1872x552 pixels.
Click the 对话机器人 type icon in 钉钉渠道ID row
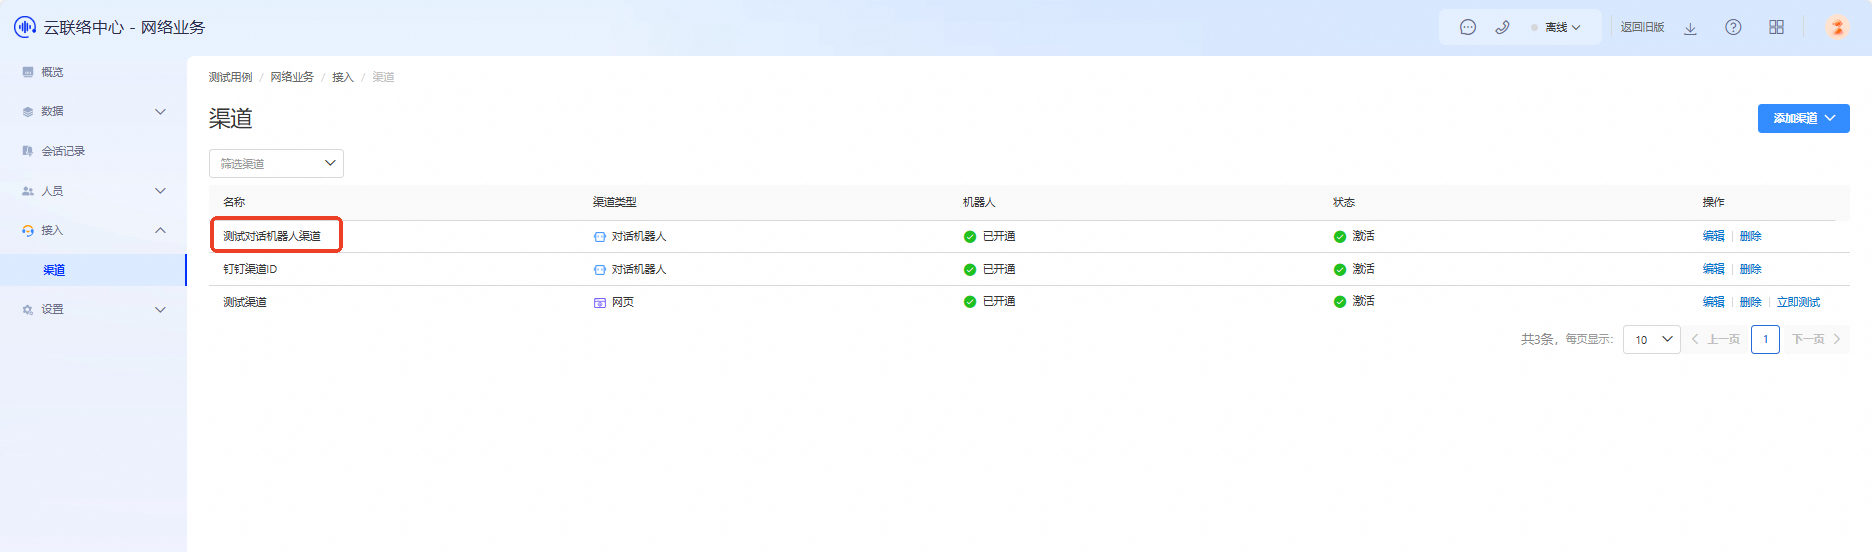pyautogui.click(x=600, y=270)
